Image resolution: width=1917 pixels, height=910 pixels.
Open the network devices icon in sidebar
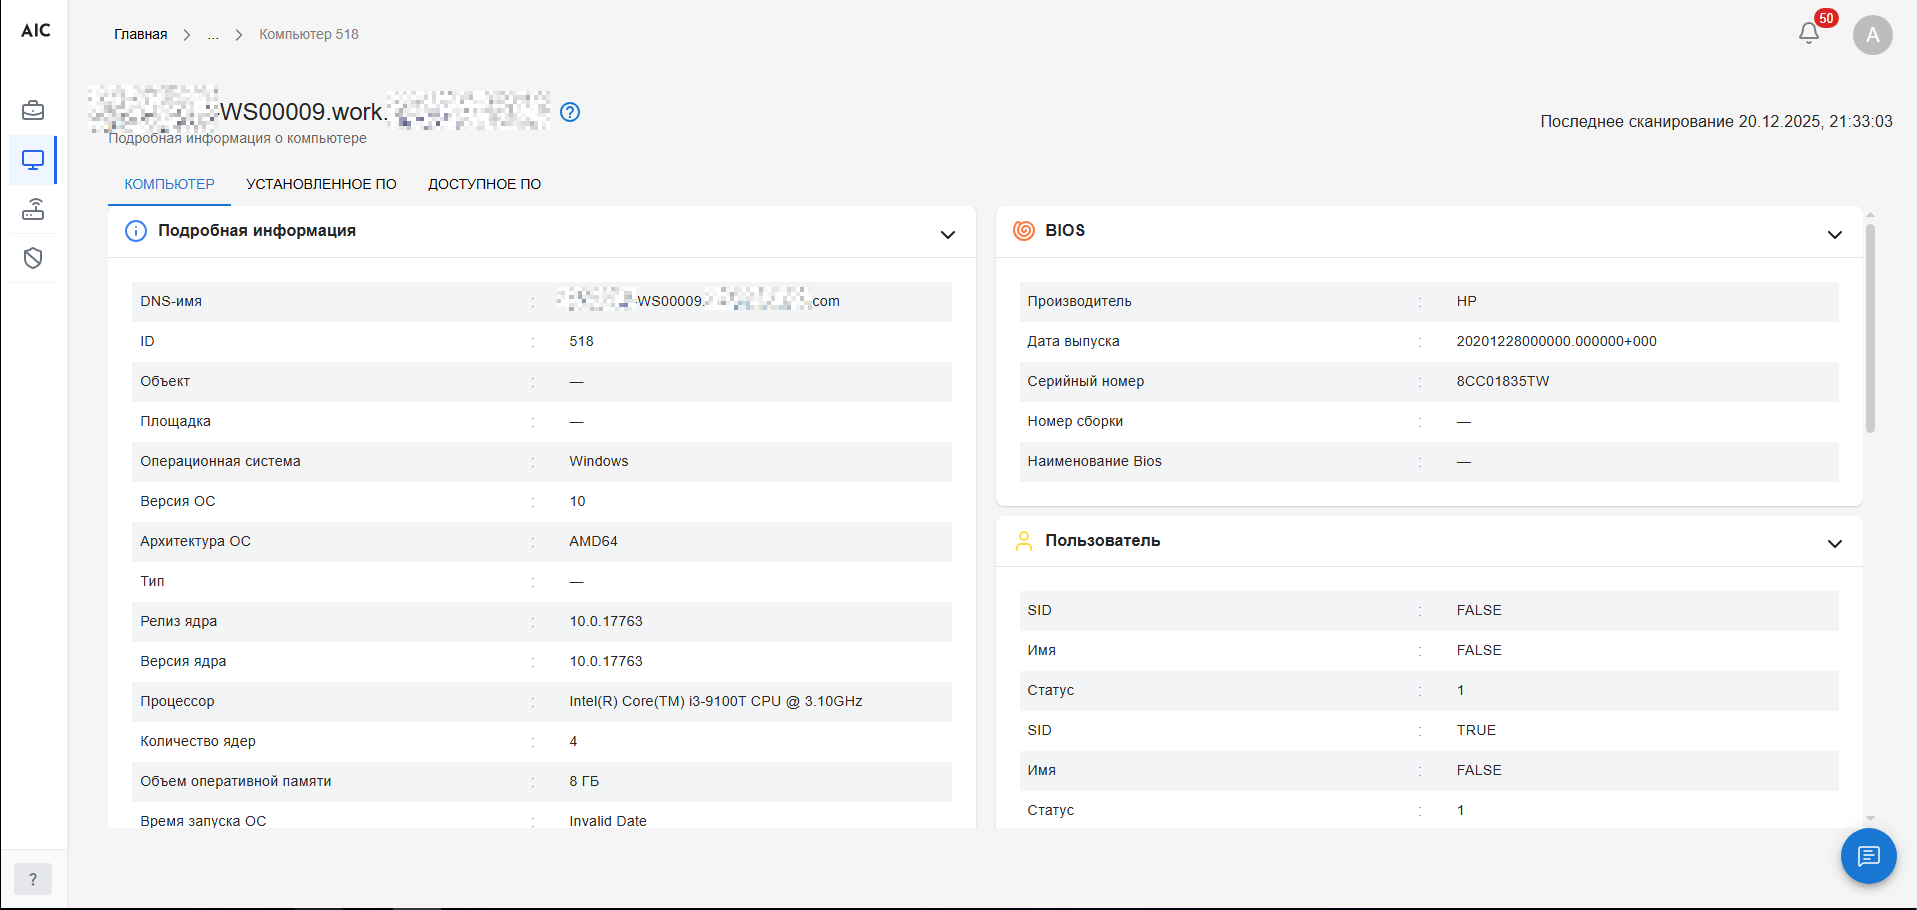(33, 209)
